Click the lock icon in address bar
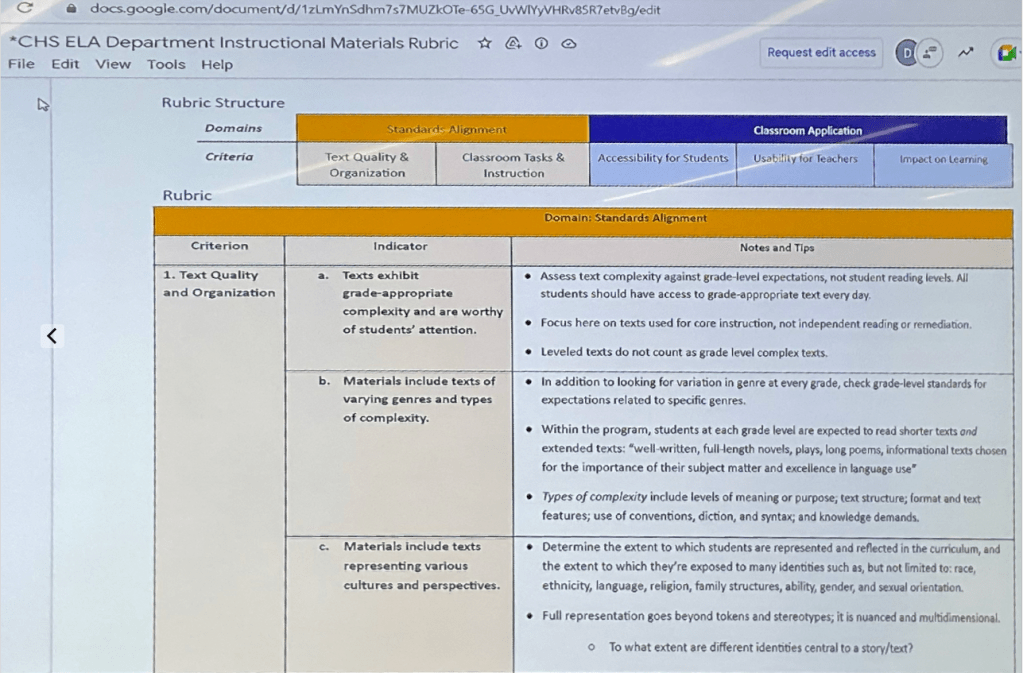This screenshot has height=673, width=1023. click(71, 9)
